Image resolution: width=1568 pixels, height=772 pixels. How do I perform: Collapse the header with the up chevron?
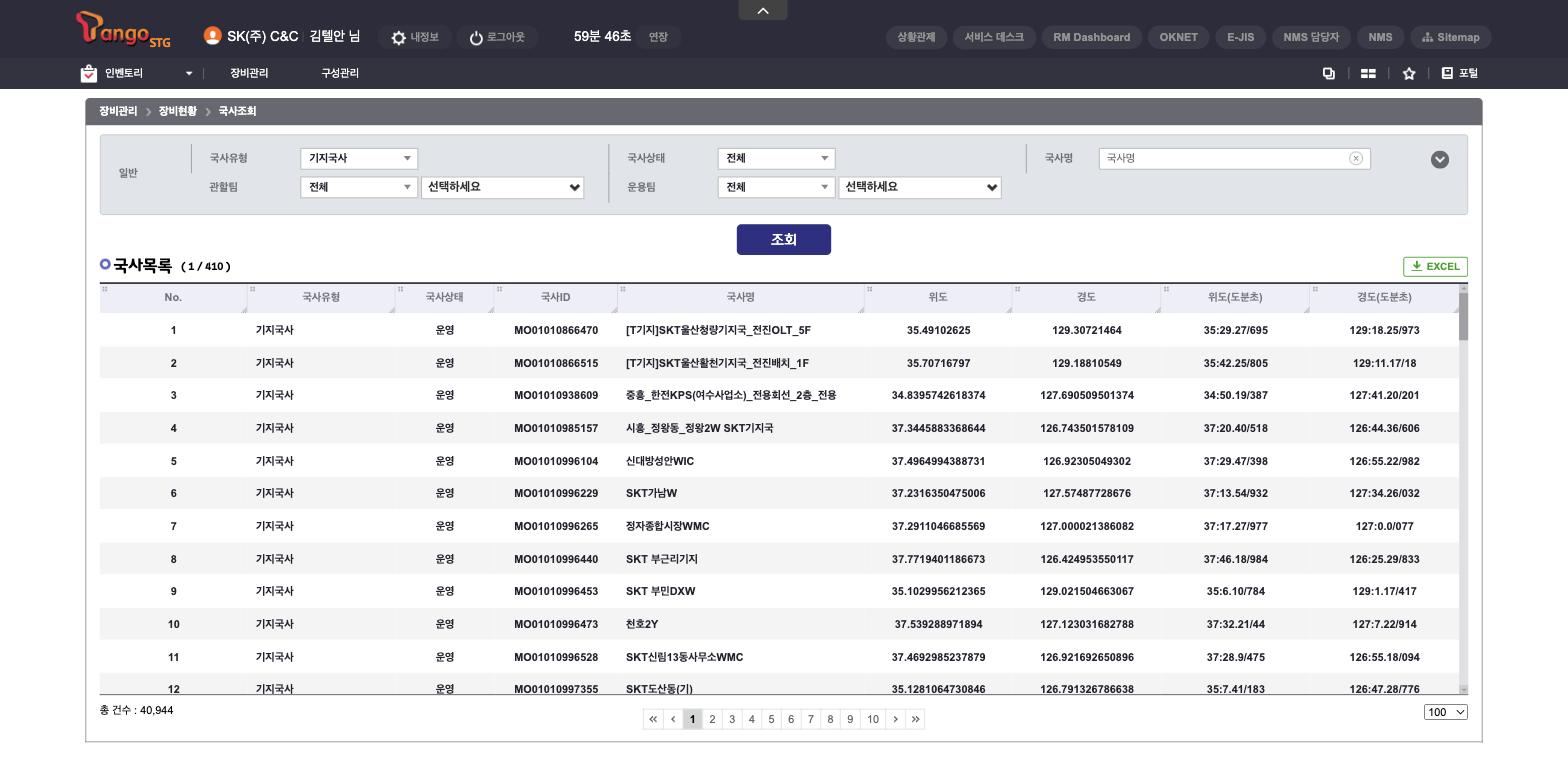[x=763, y=10]
